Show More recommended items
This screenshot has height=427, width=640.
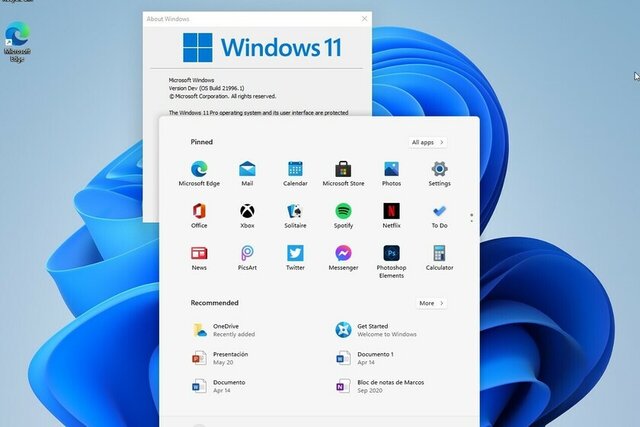(x=431, y=303)
